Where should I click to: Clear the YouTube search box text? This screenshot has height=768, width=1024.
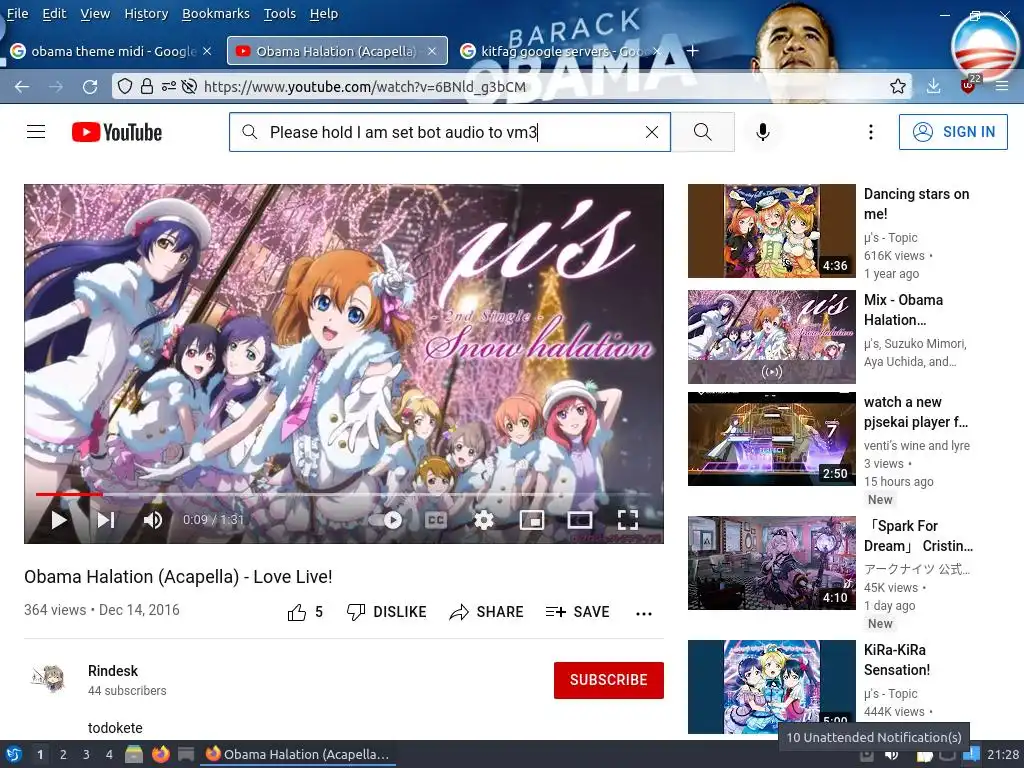coord(652,132)
